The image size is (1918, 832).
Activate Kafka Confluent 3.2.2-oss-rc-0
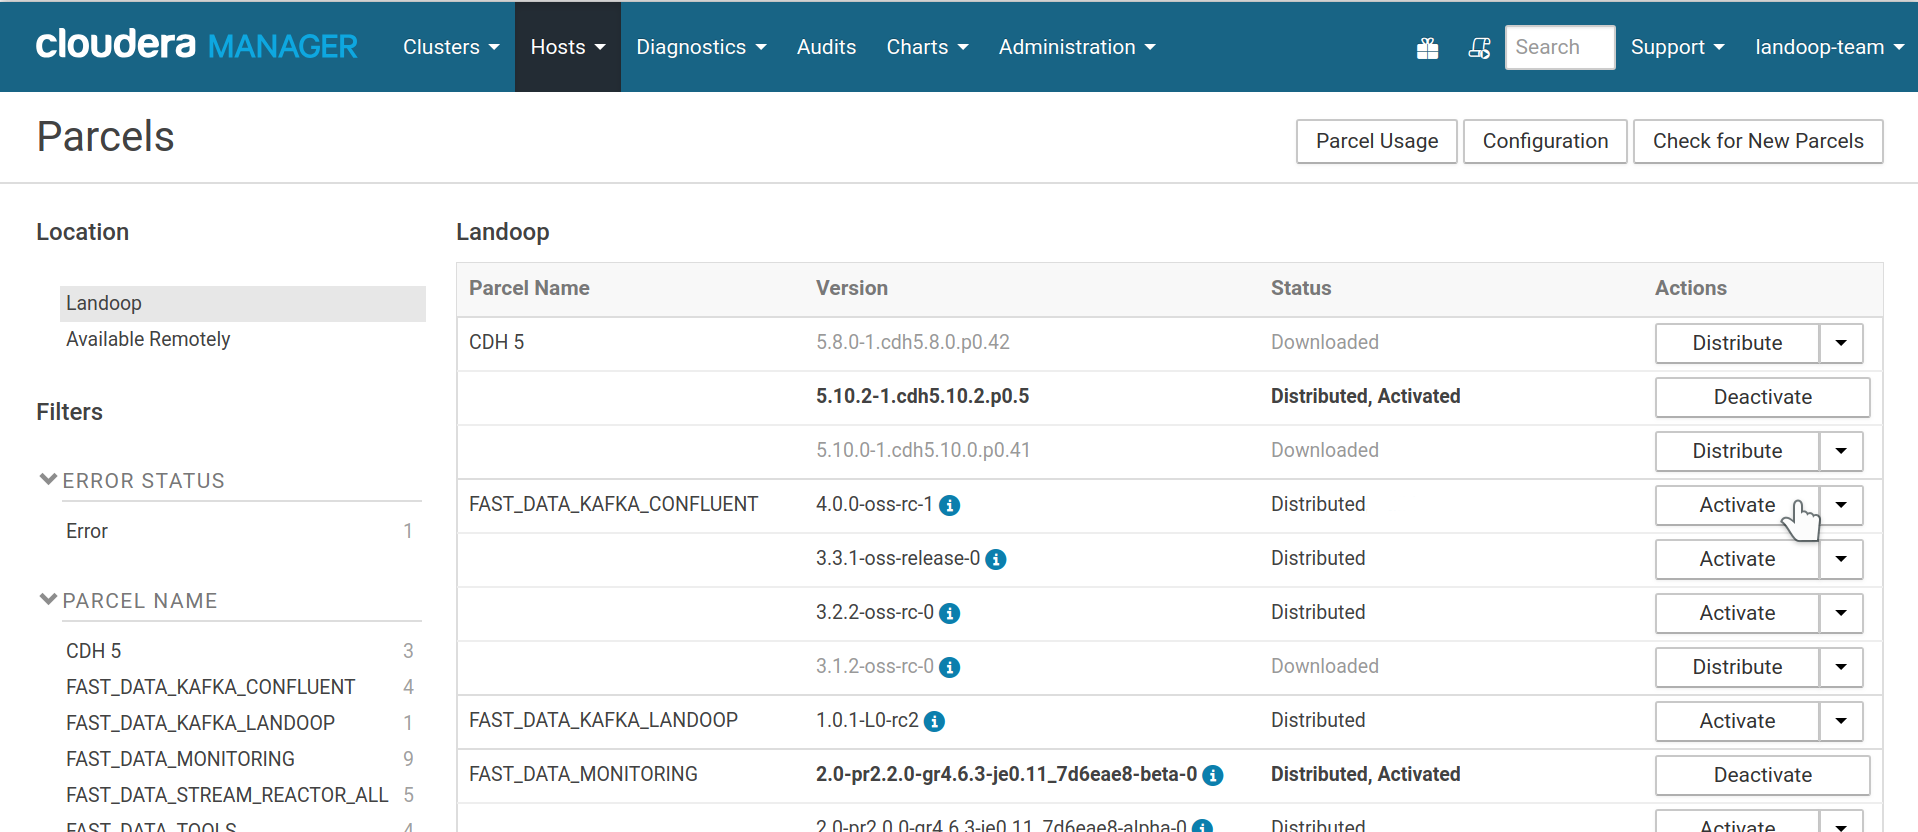[1737, 613]
